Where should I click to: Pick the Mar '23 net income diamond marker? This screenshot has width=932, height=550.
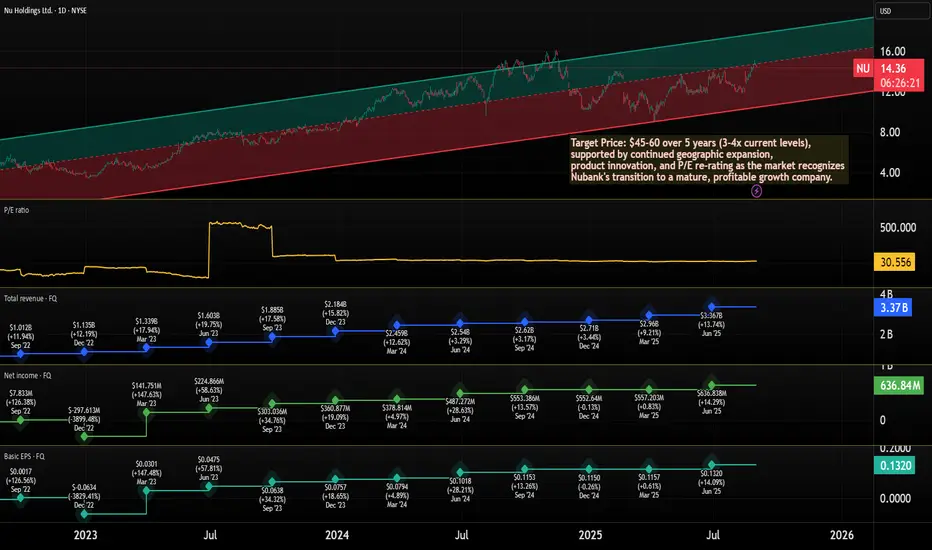(146, 412)
